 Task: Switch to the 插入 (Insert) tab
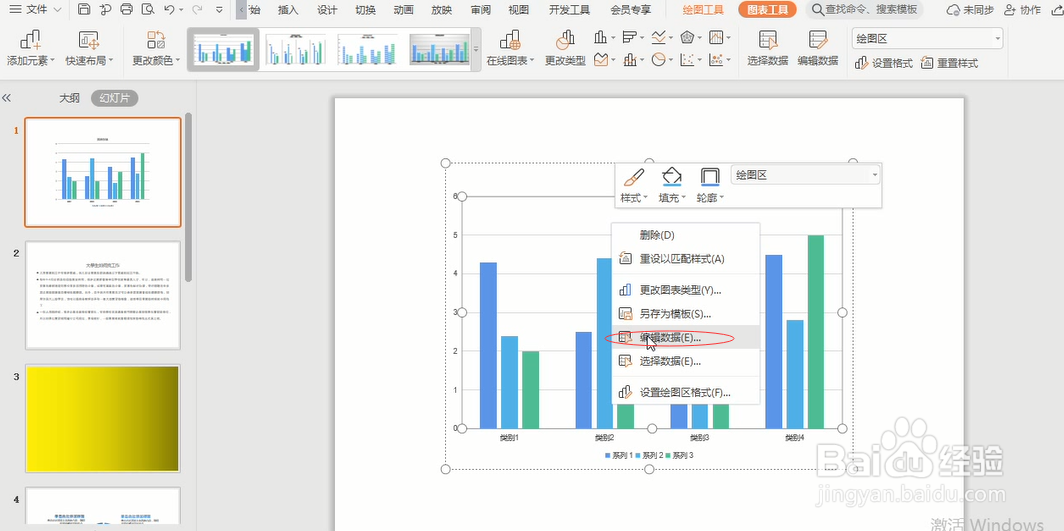288,9
